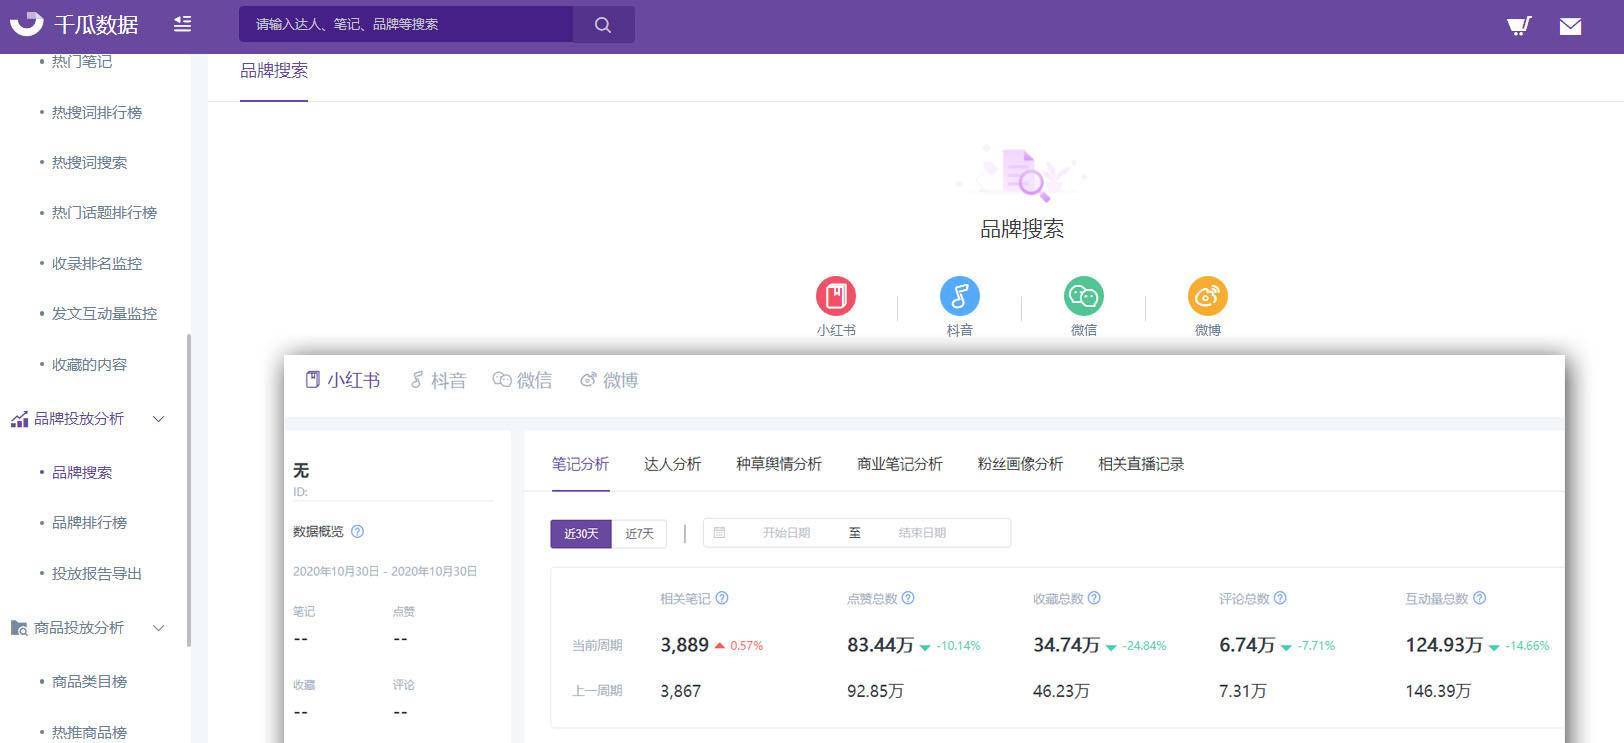Click the search magnifier button
This screenshot has height=743, width=1624.
pyautogui.click(x=603, y=25)
